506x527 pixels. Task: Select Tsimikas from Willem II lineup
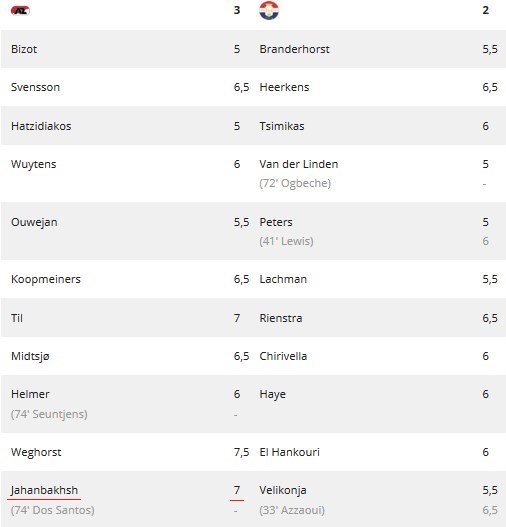click(x=282, y=126)
